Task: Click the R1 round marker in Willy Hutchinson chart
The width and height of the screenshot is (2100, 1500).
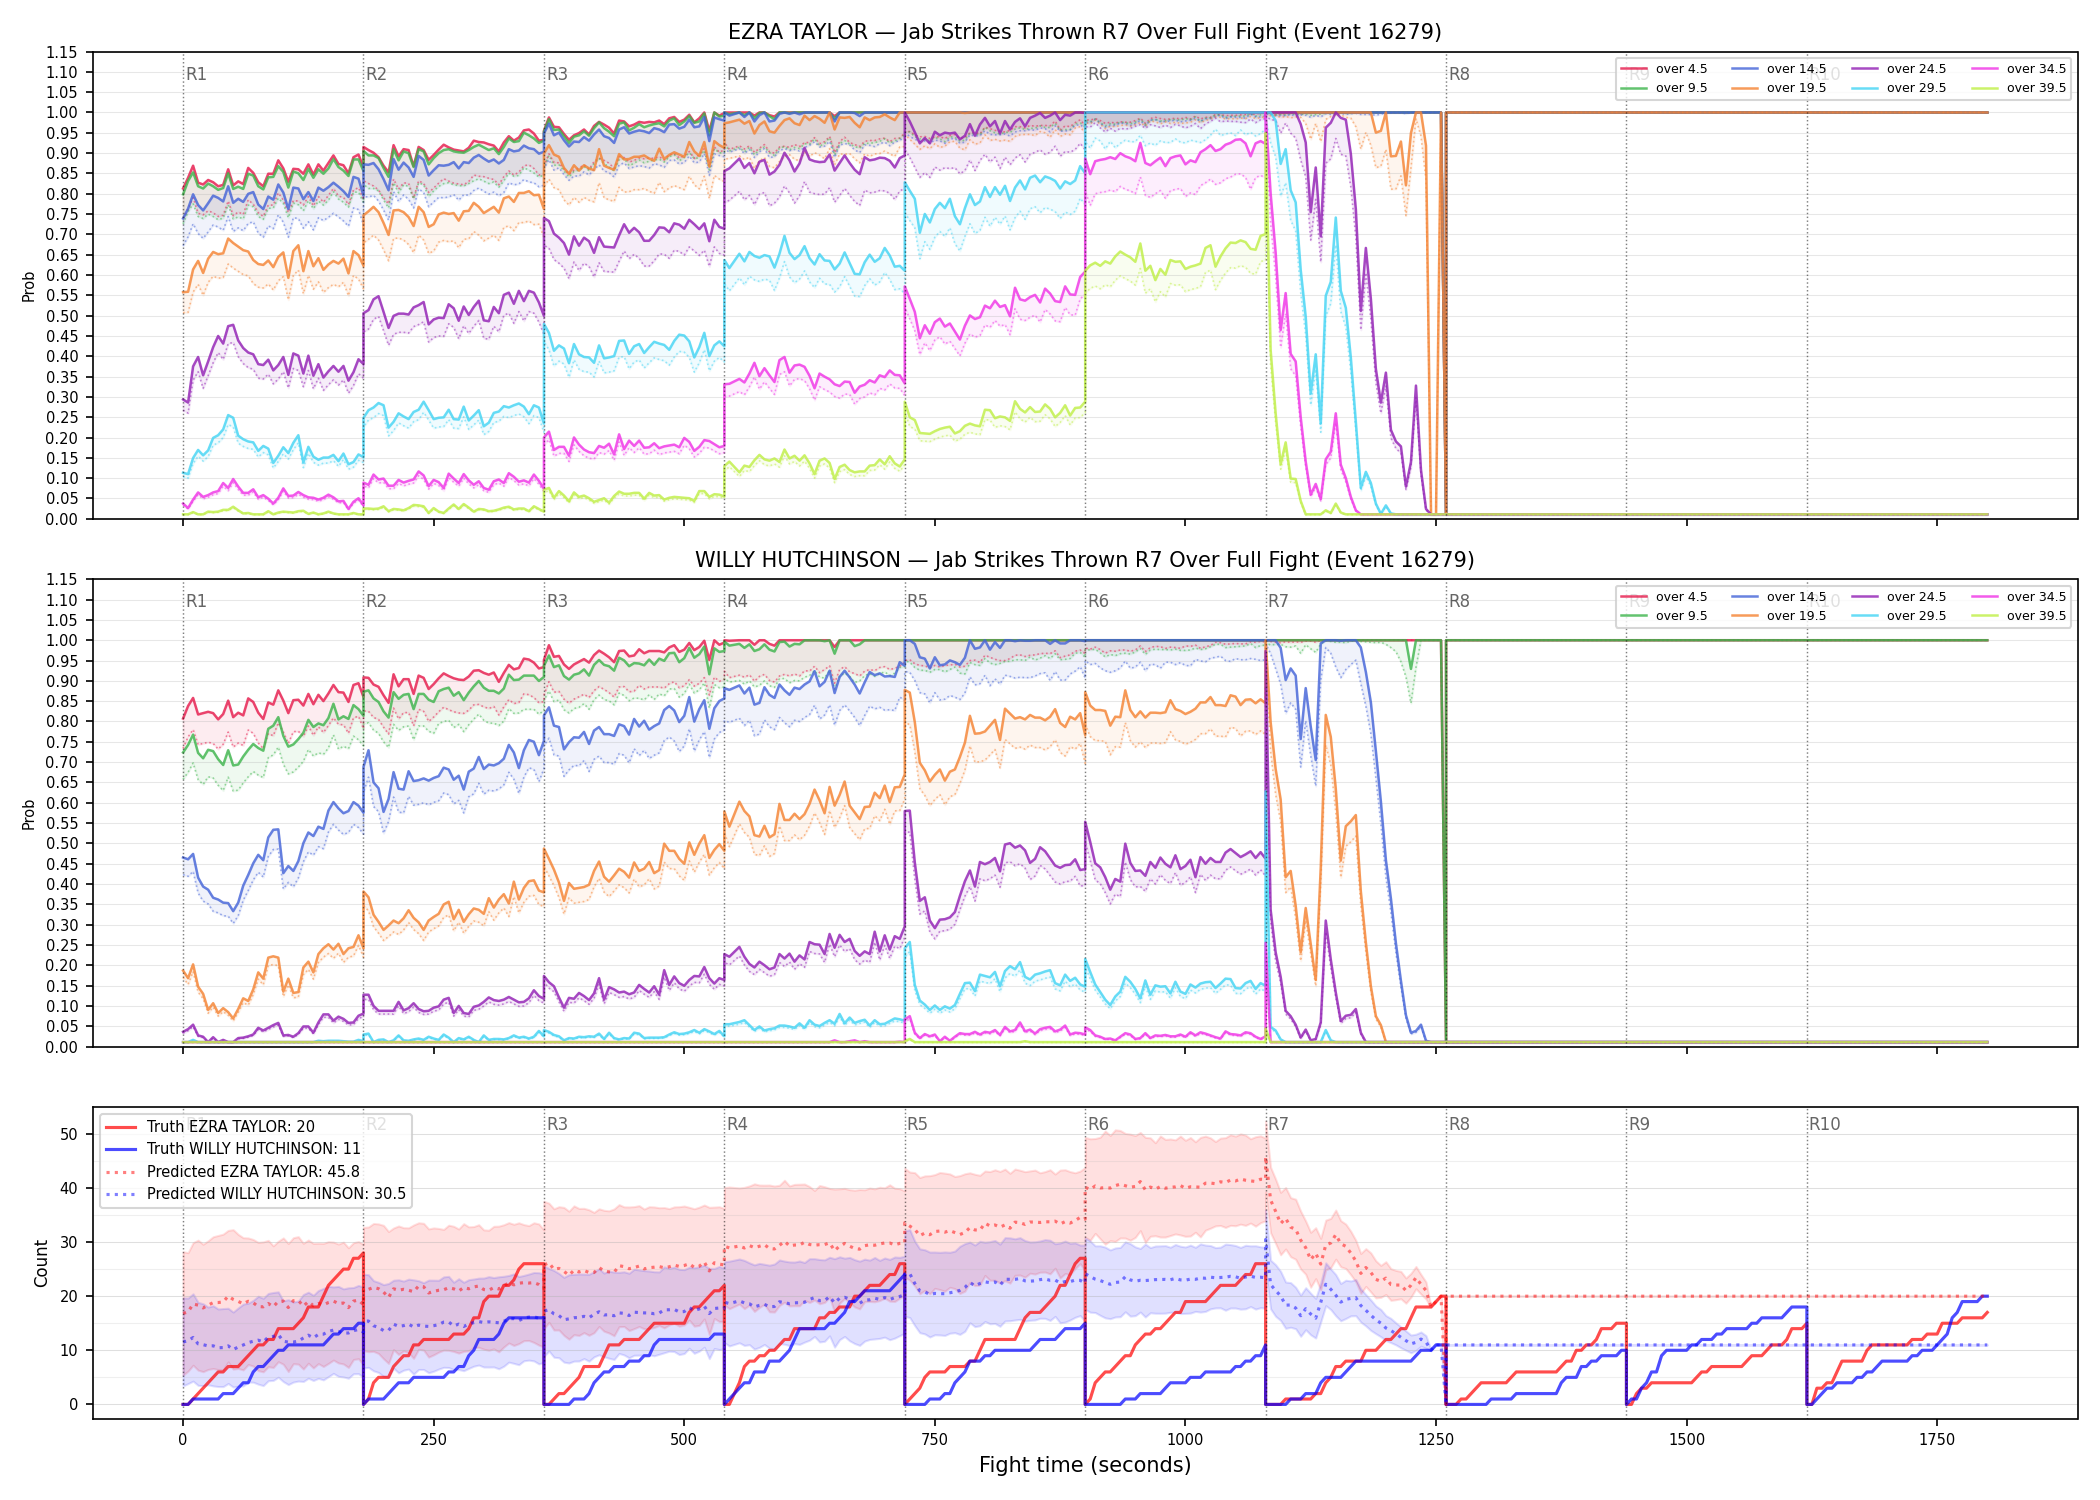Action: (x=196, y=601)
